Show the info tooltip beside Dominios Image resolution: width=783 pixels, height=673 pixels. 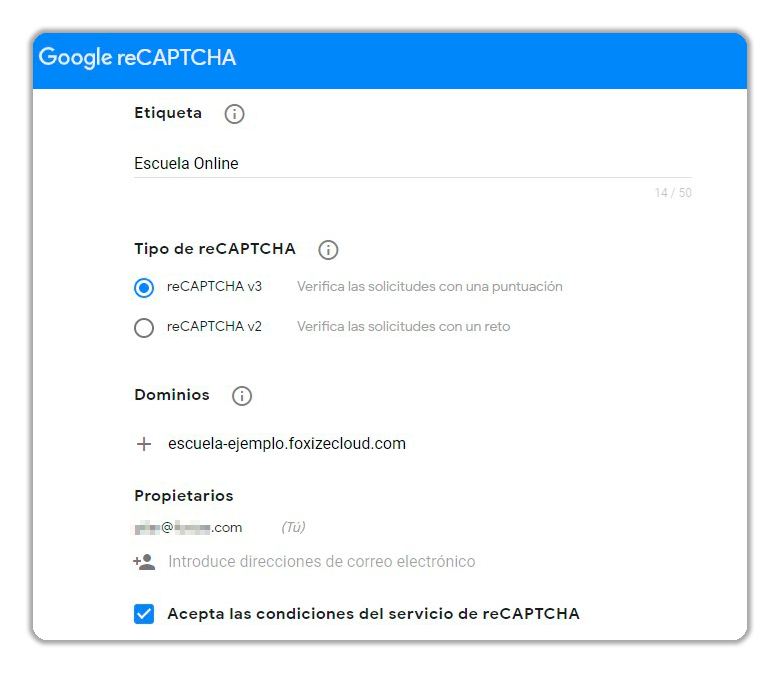click(242, 396)
